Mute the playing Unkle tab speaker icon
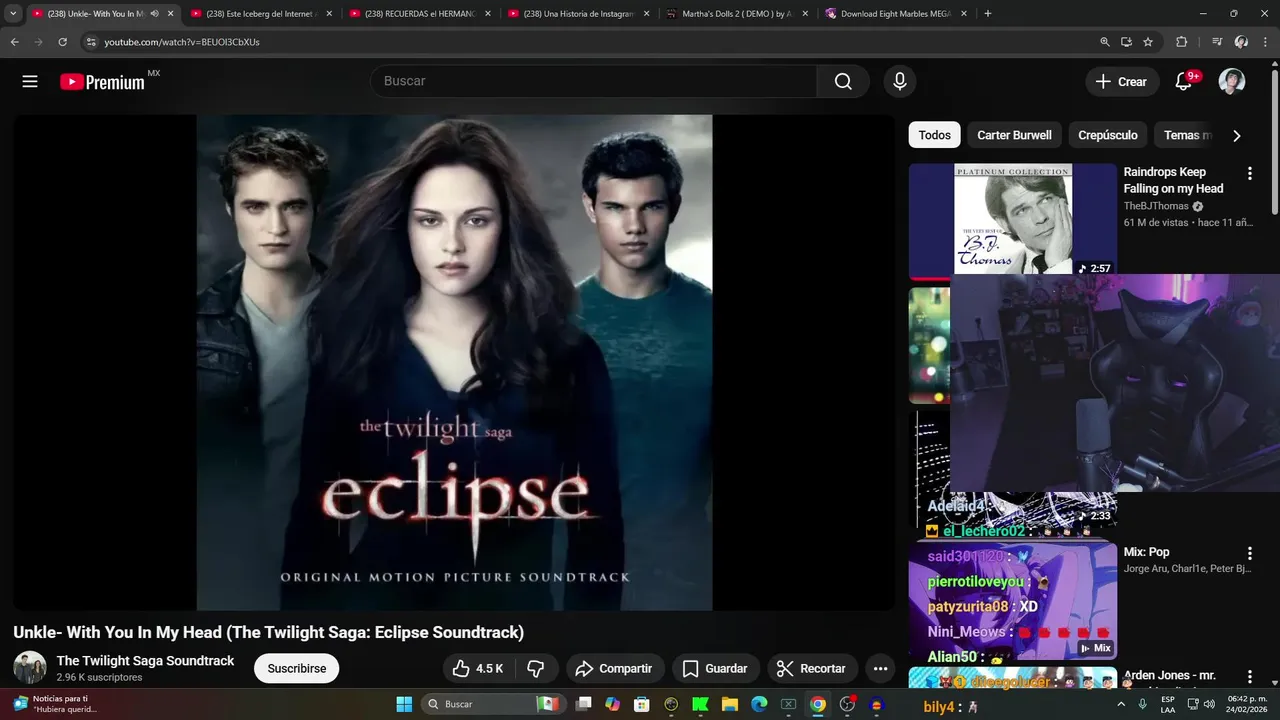The image size is (1280, 720). [154, 14]
